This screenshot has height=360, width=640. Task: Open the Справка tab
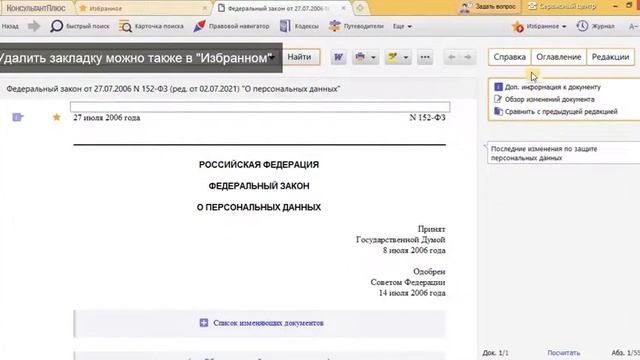[509, 57]
